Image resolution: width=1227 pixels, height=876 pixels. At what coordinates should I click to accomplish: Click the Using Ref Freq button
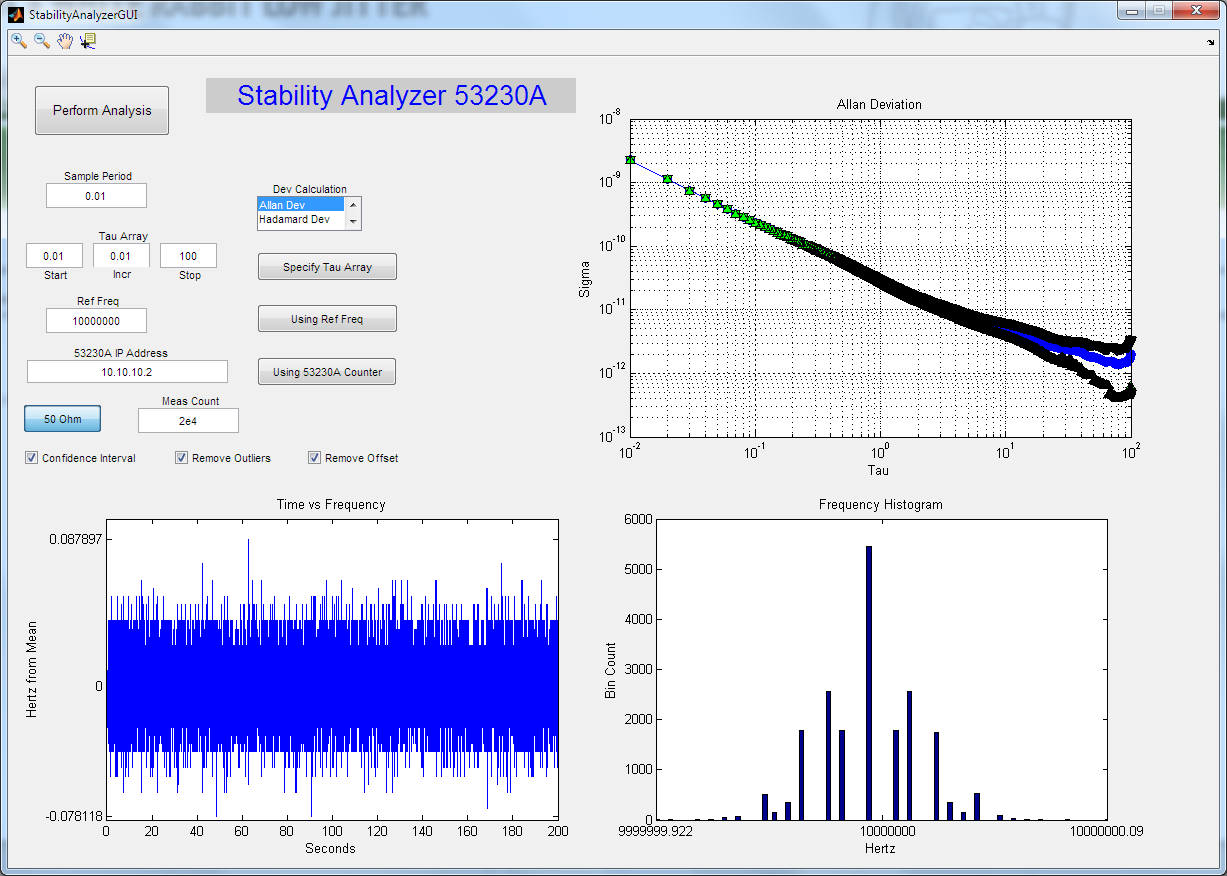tap(327, 319)
